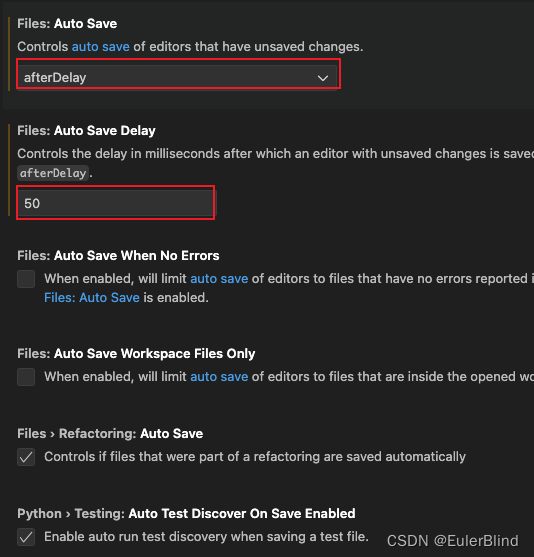534x557 pixels.
Task: Focus the Auto Save Delay field showing 50
Action: [117, 204]
